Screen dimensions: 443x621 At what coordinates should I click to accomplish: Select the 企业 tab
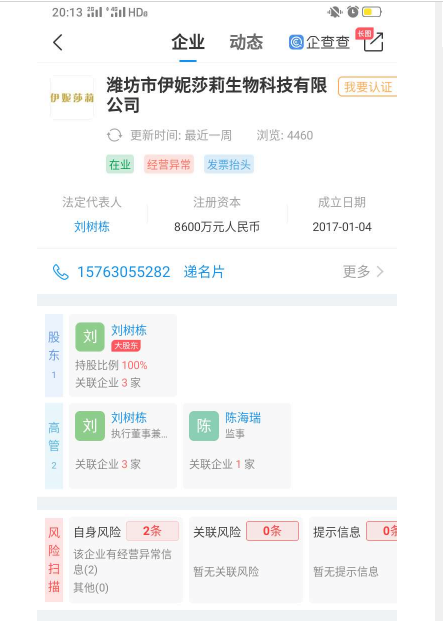point(188,42)
